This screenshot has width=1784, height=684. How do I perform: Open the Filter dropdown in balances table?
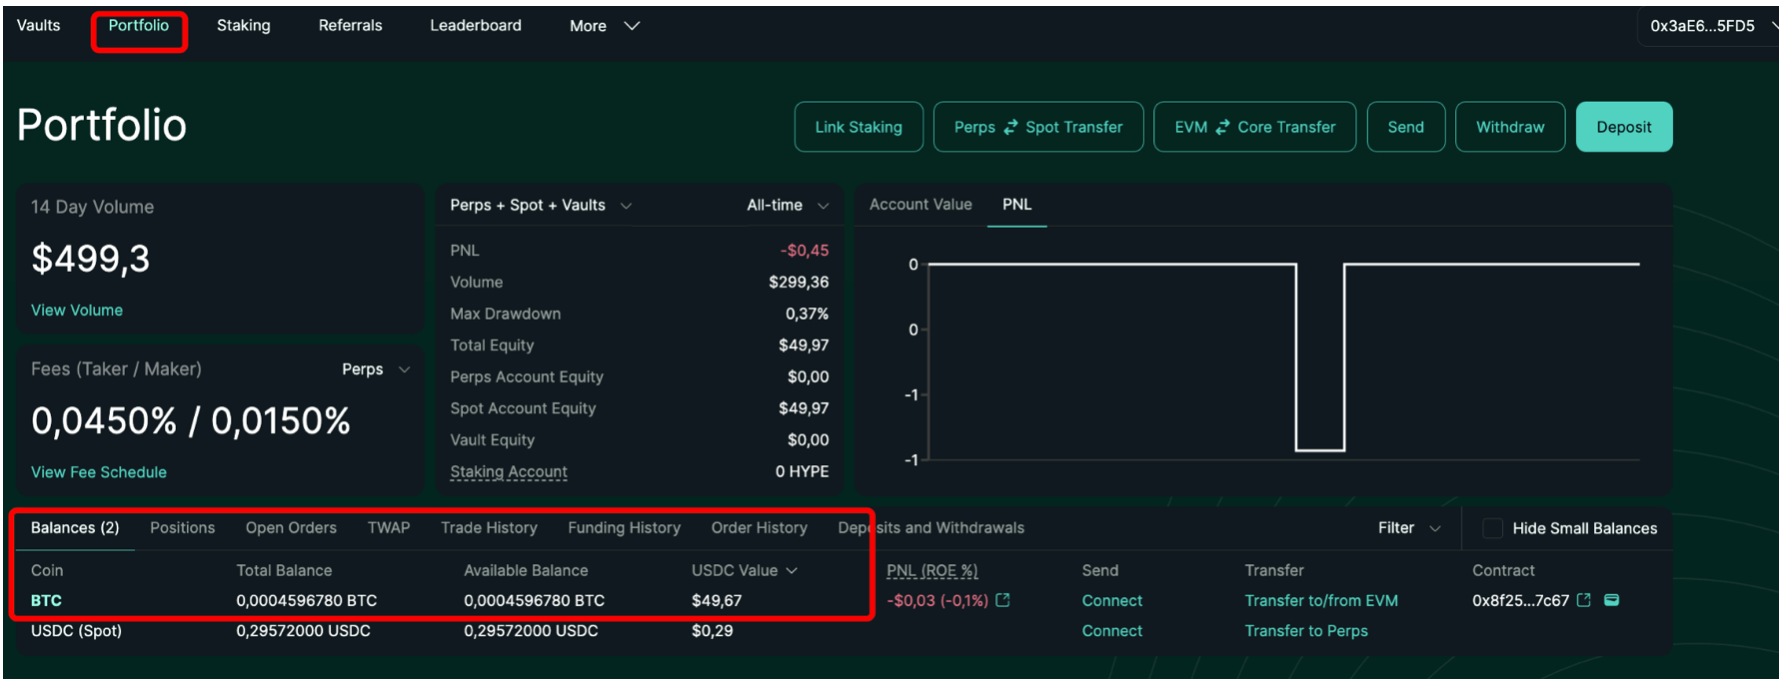(1408, 528)
